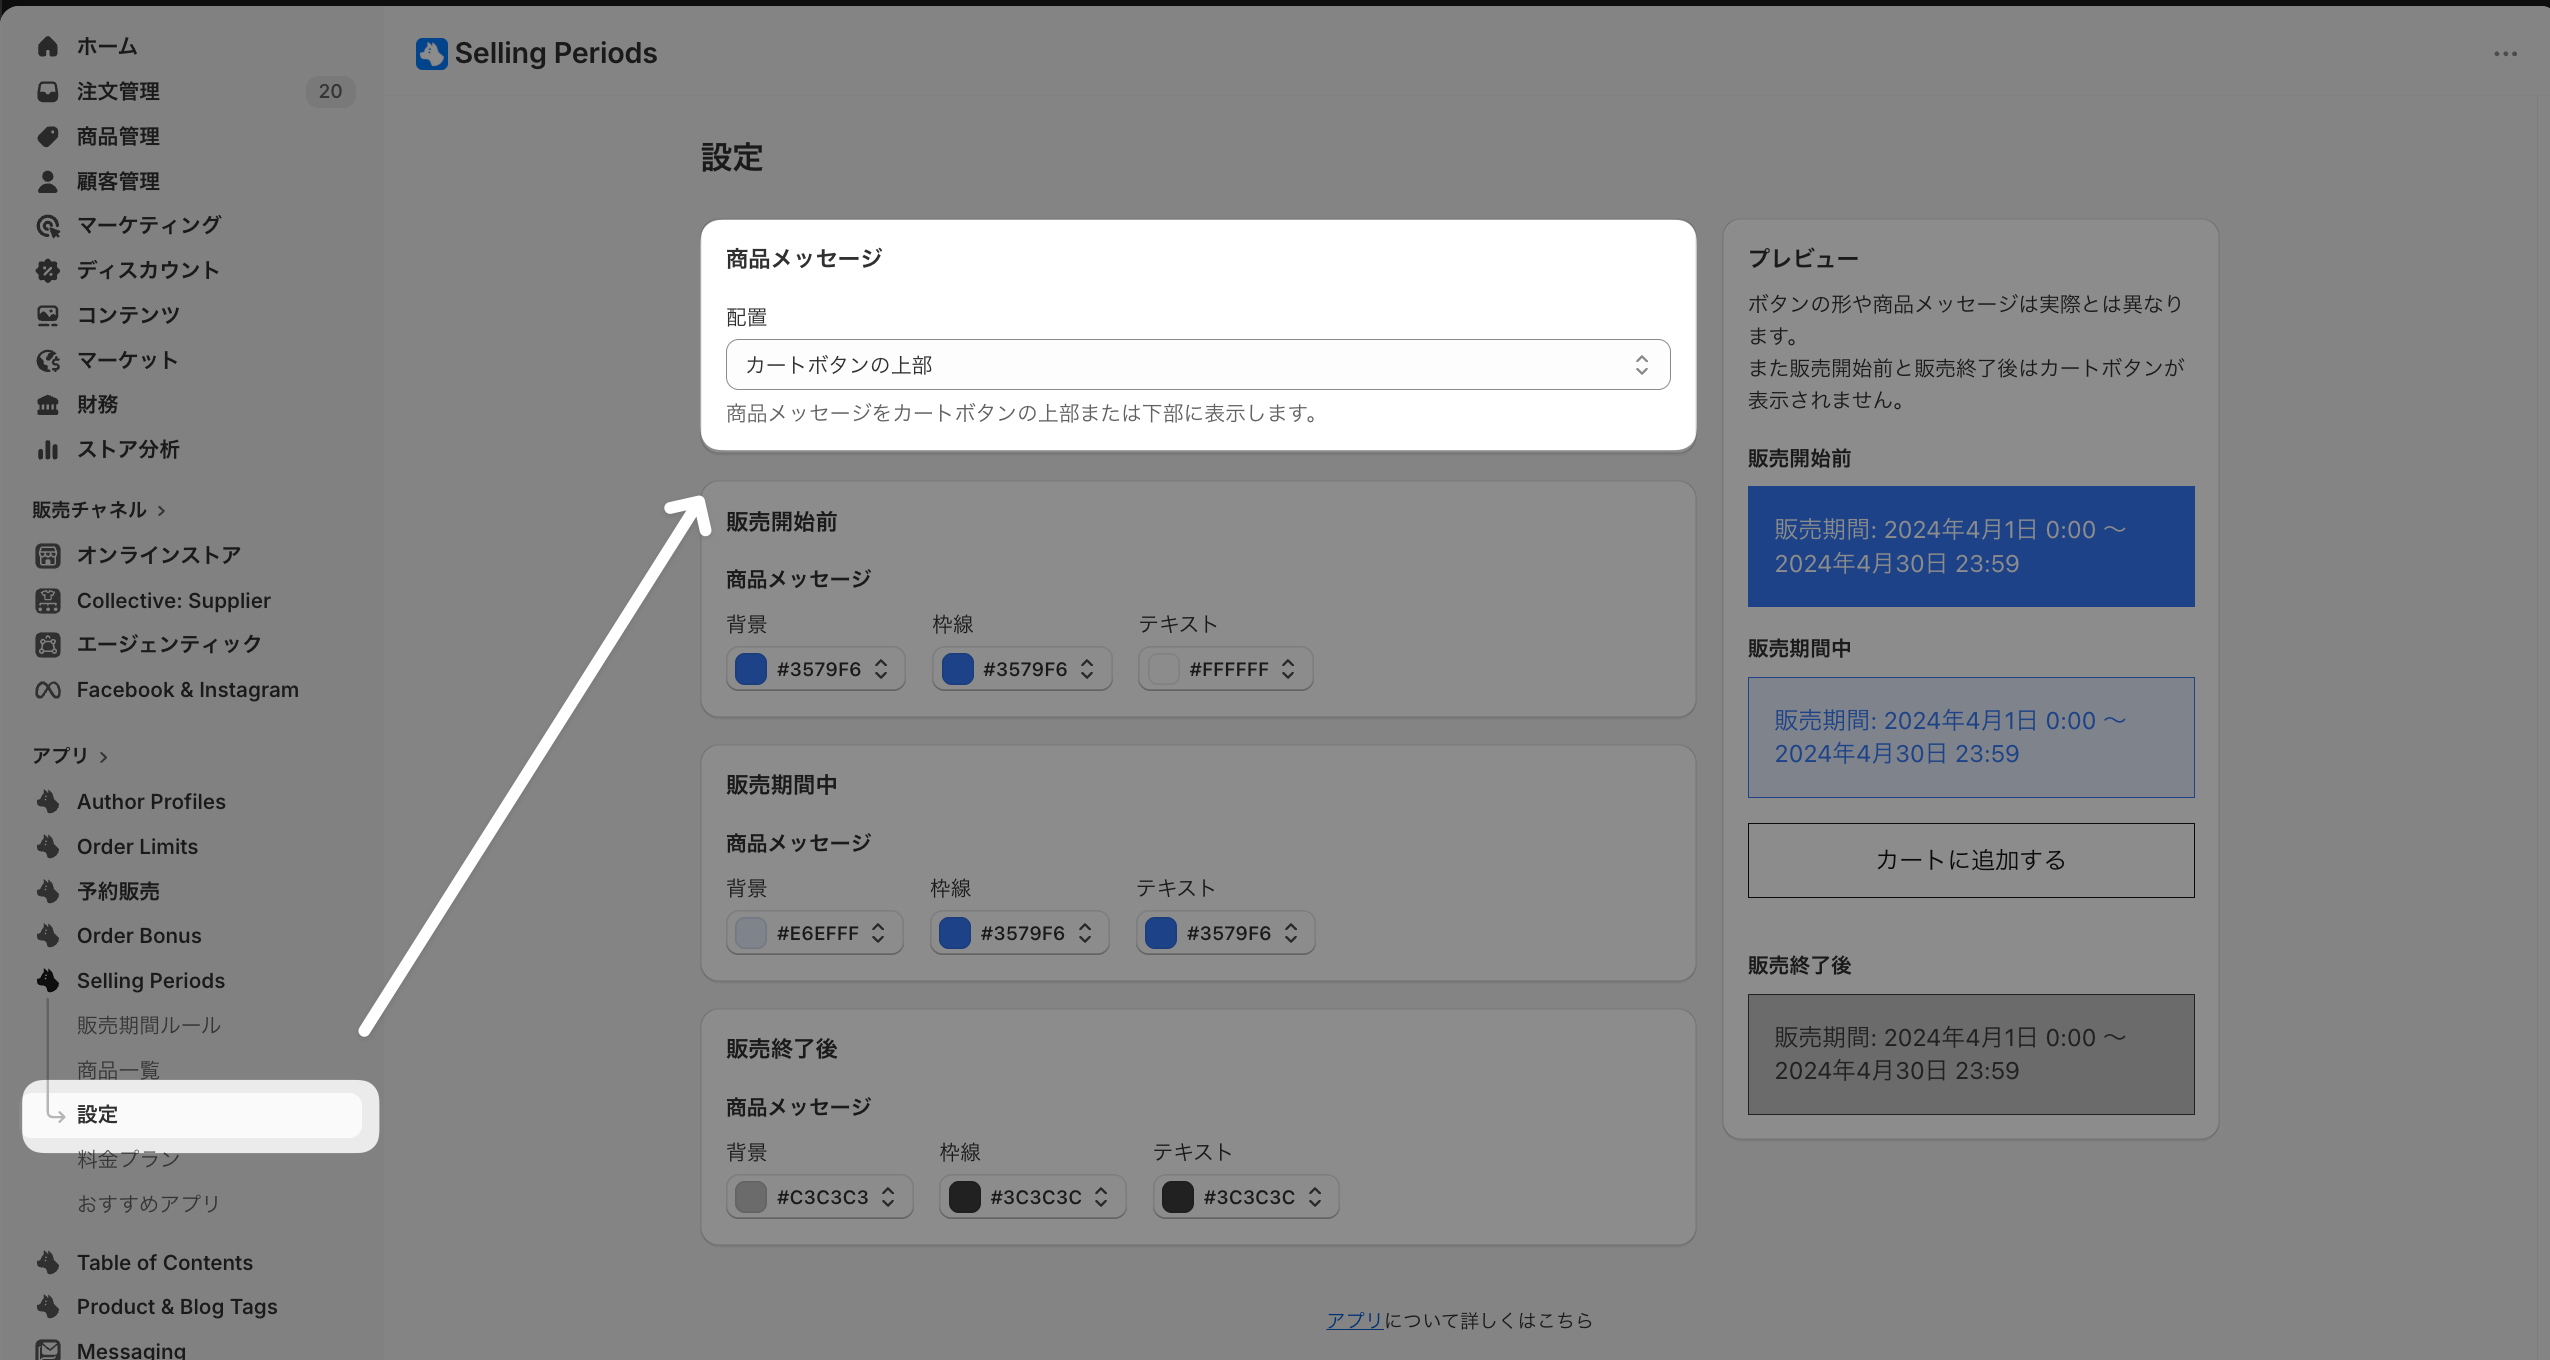Image resolution: width=2550 pixels, height=1360 pixels.
Task: Open Table of Contents app link
Action: (165, 1262)
